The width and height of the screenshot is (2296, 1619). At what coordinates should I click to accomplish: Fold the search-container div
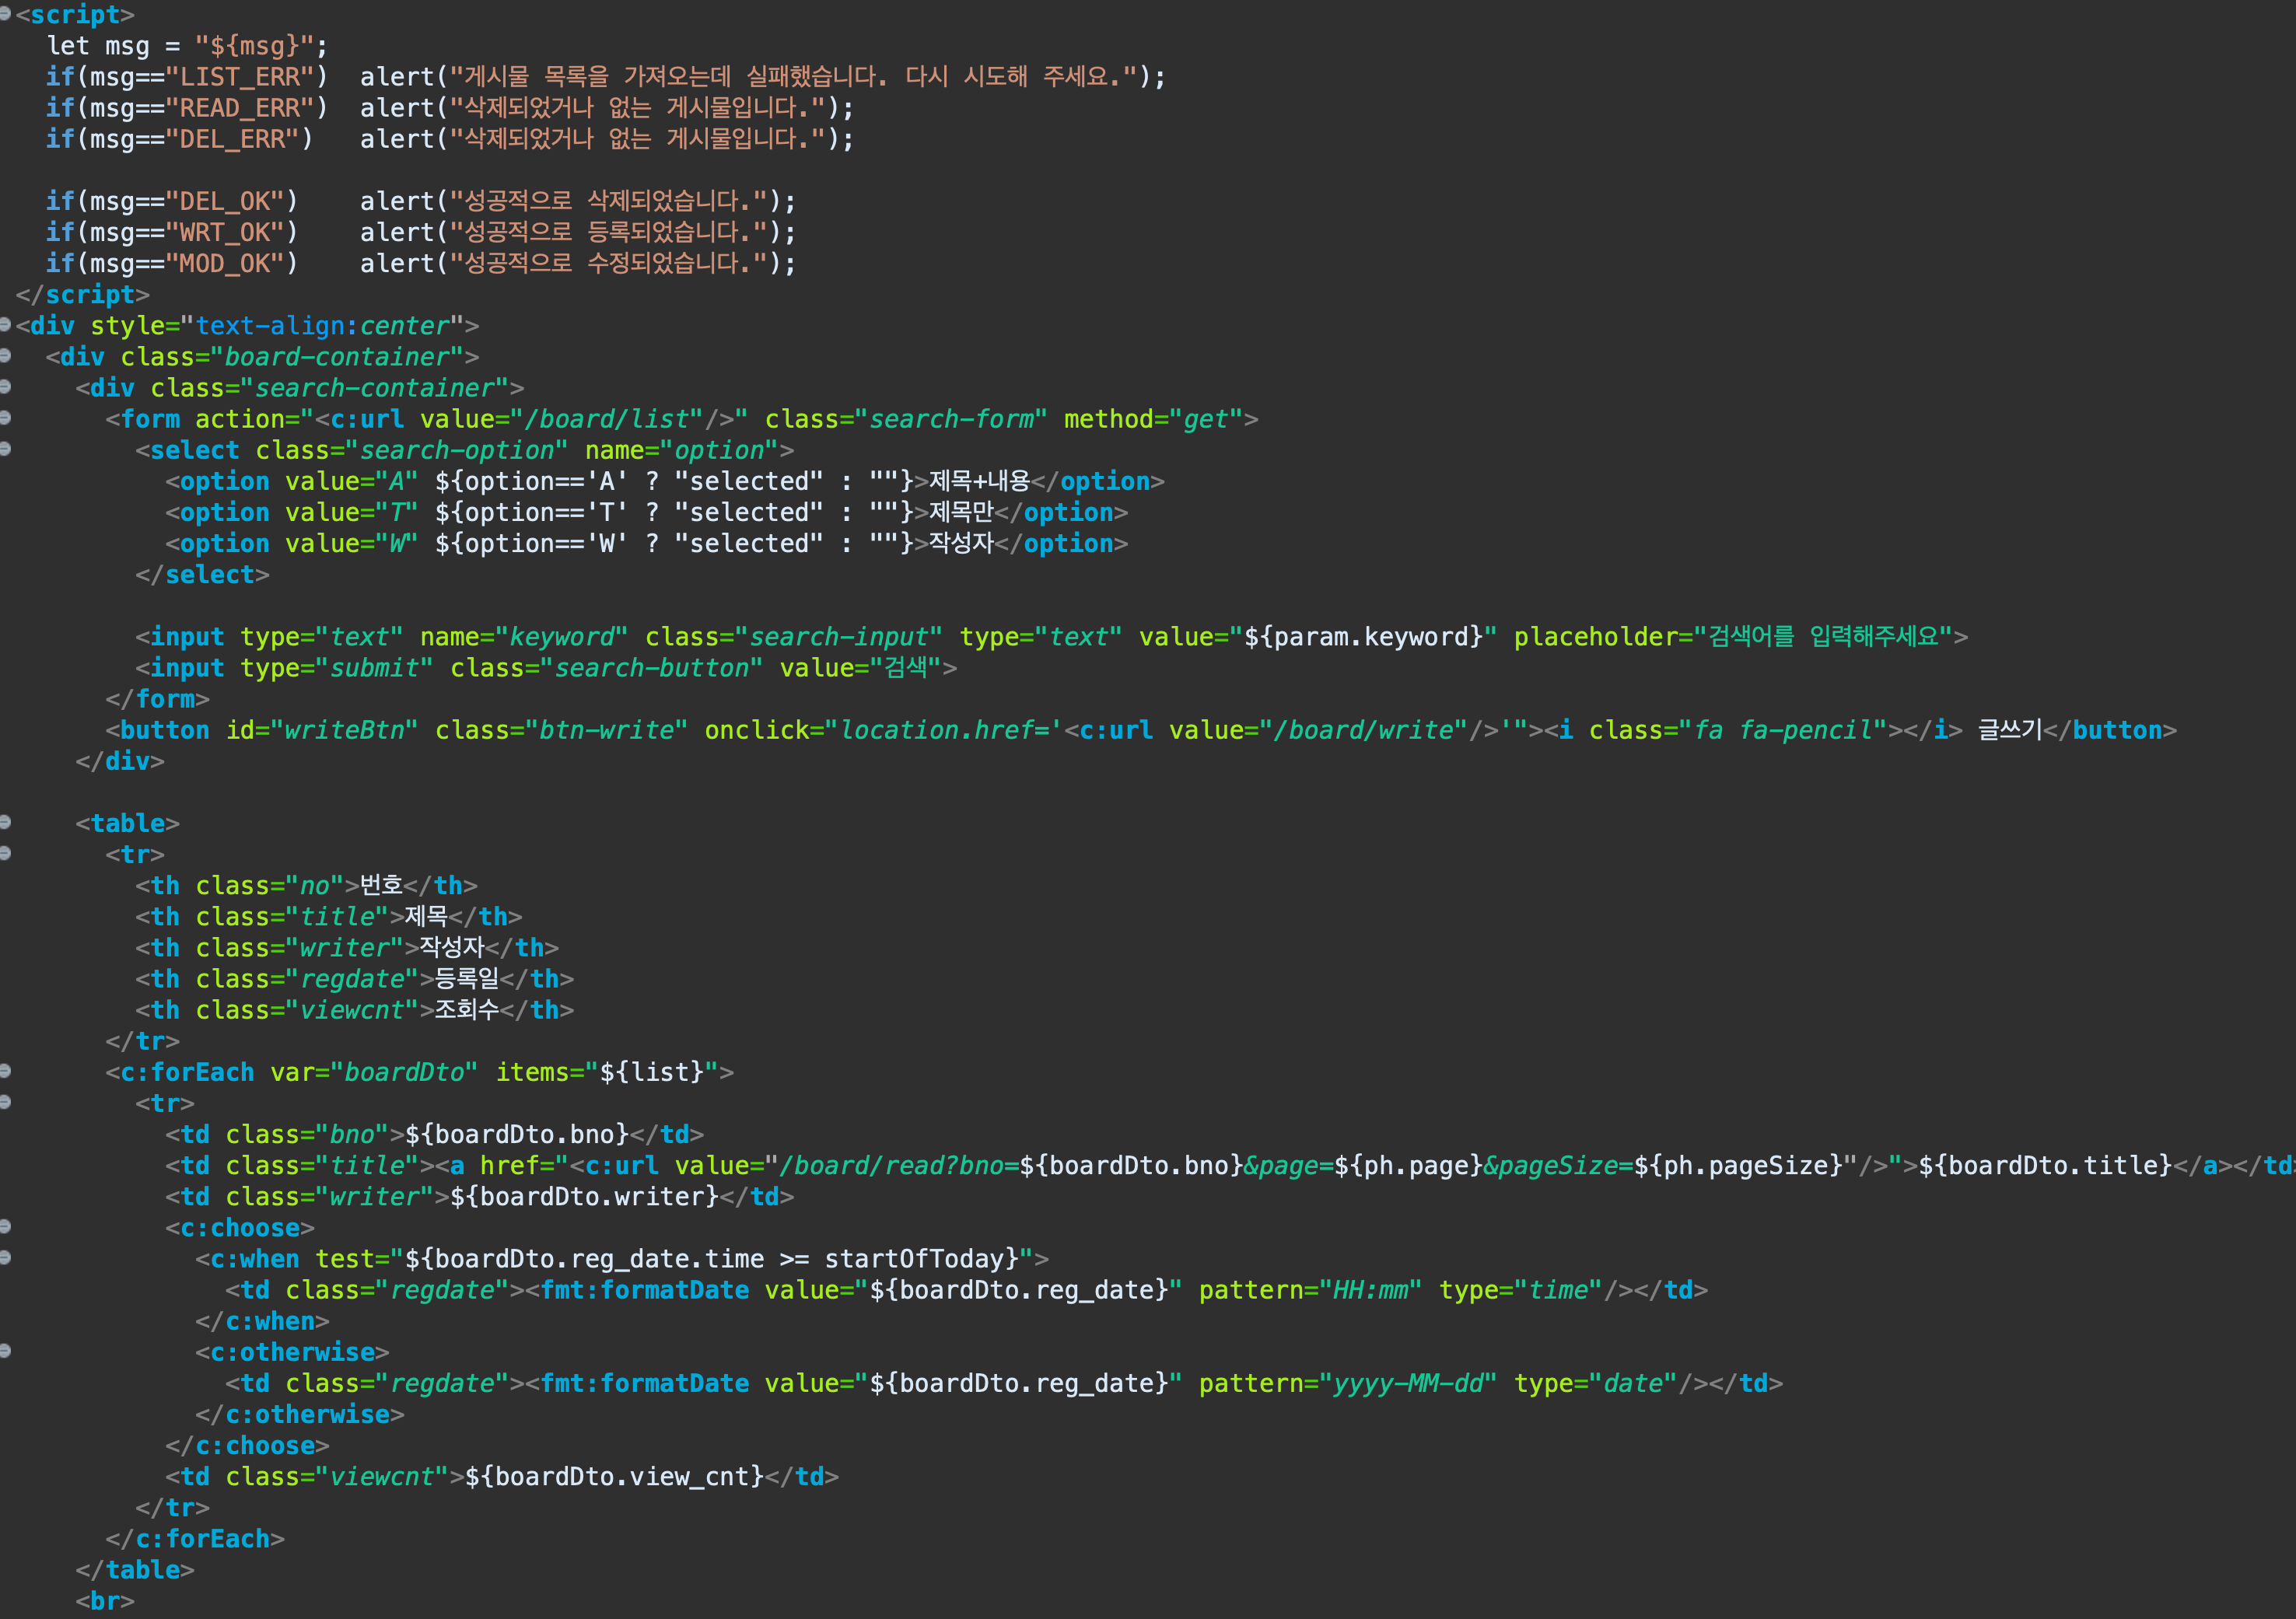coord(5,387)
